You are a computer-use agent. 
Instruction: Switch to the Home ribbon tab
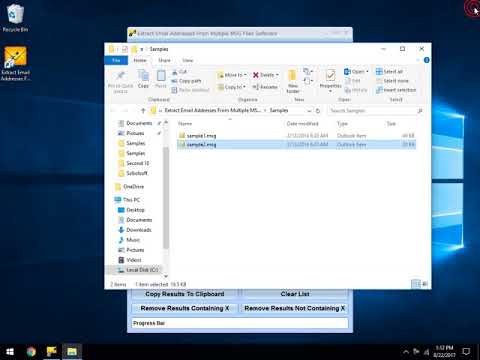(140, 60)
